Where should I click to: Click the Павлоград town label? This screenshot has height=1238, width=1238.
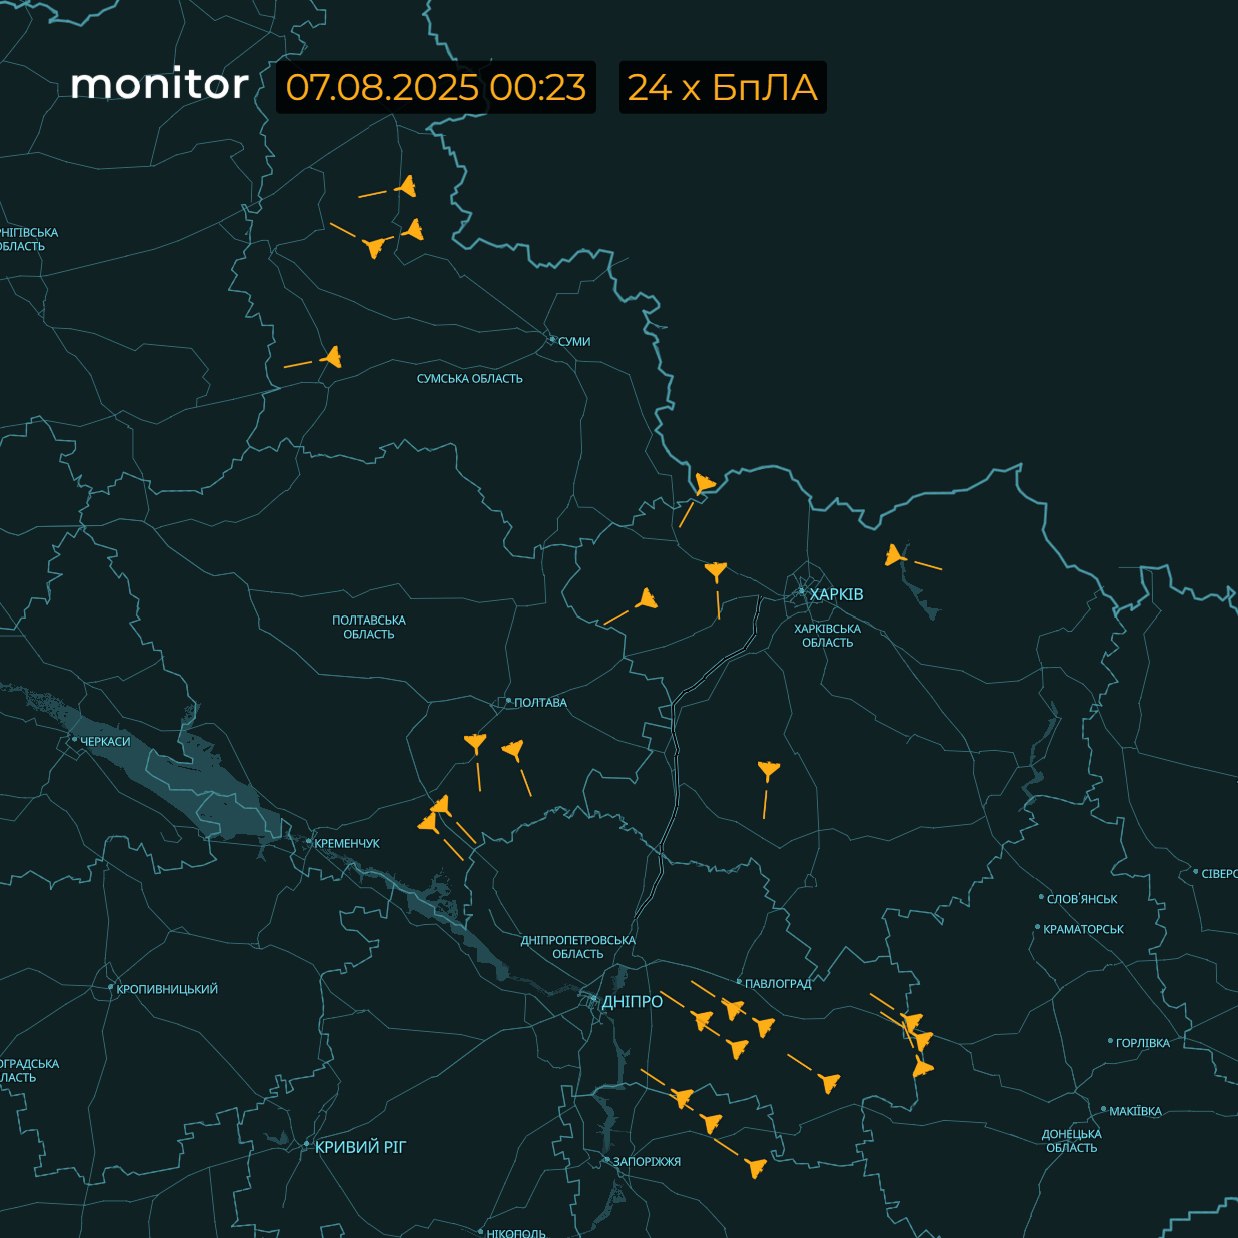(x=779, y=983)
